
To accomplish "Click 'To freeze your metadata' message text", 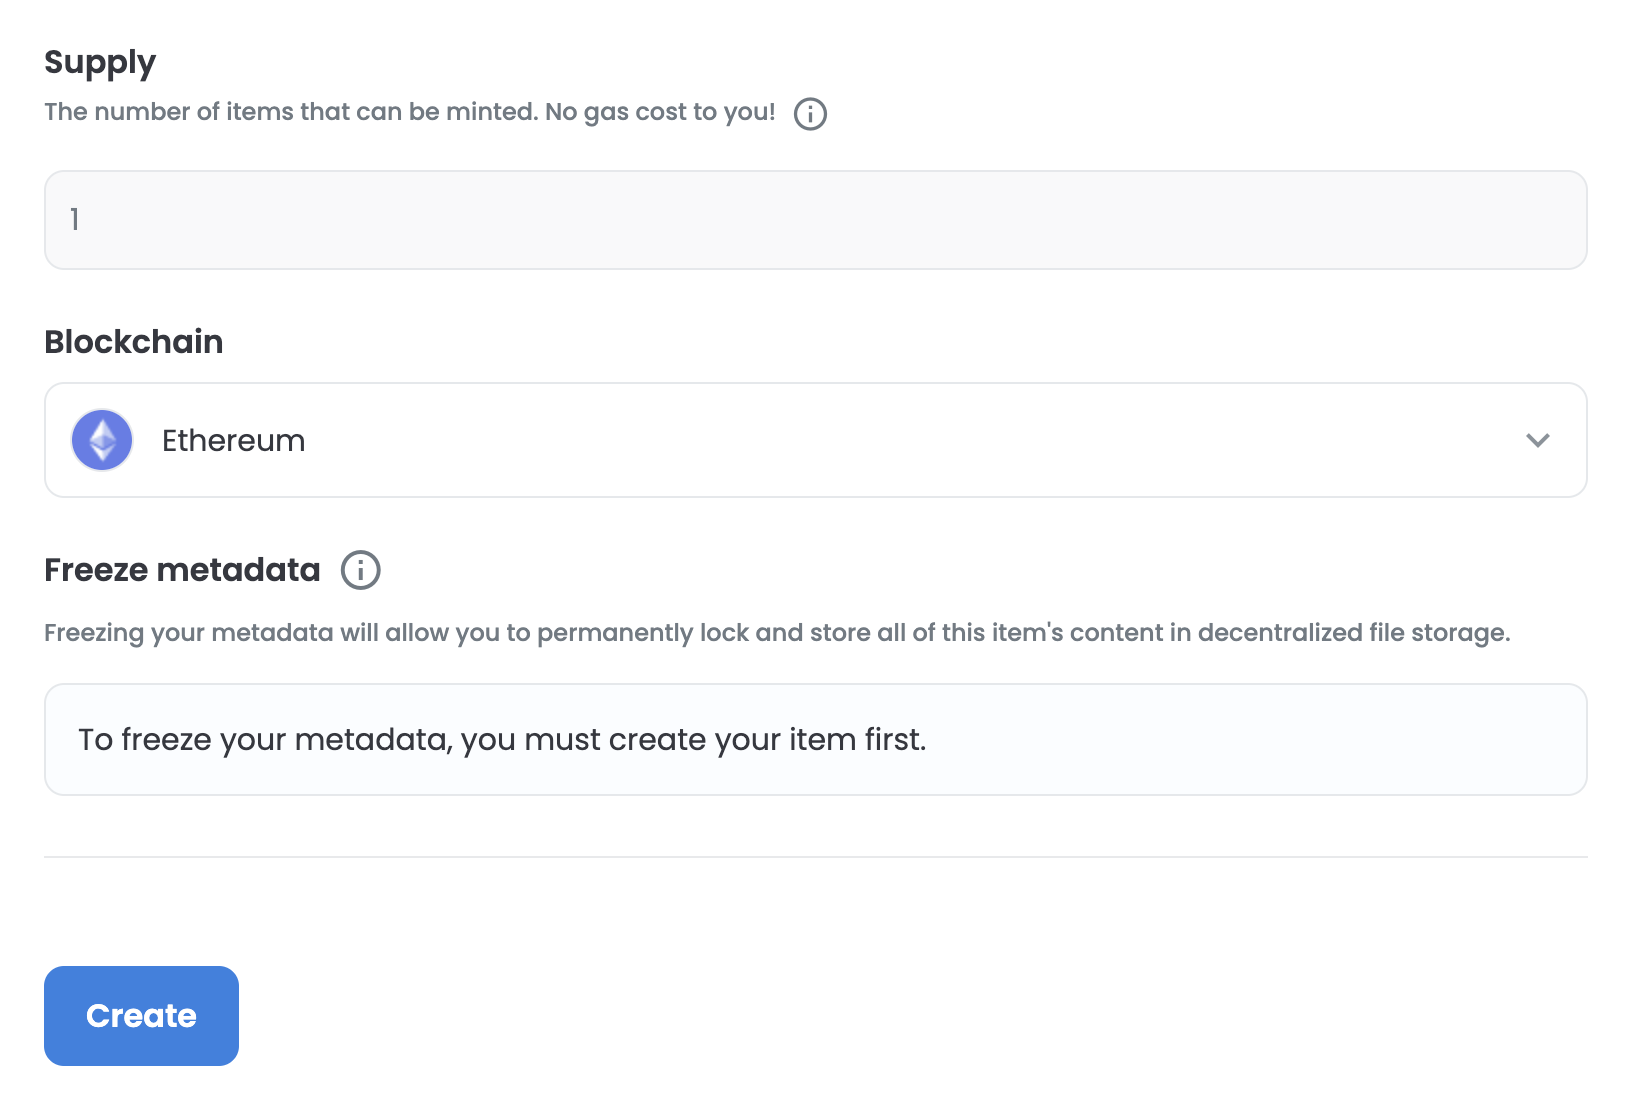I will point(265,740).
